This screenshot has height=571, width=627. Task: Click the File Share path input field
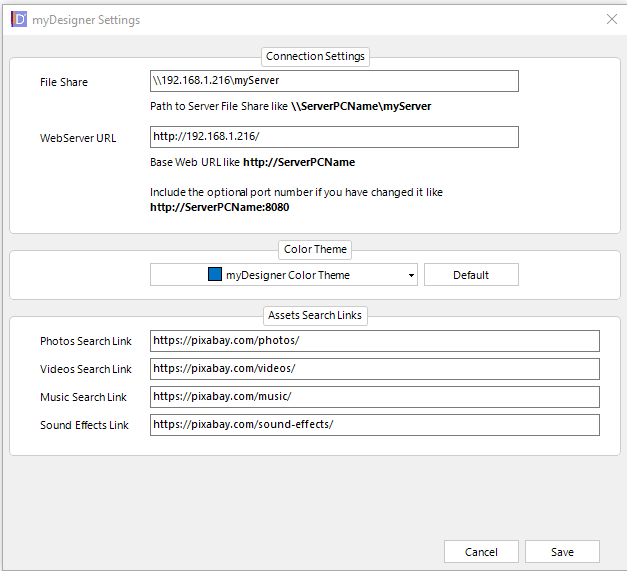334,81
